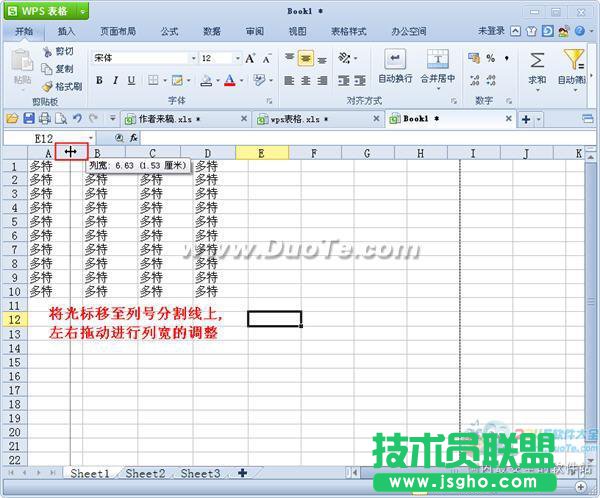Image resolution: width=600 pixels, height=498 pixels.
Task: Toggle Italic formatting
Action: (115, 80)
